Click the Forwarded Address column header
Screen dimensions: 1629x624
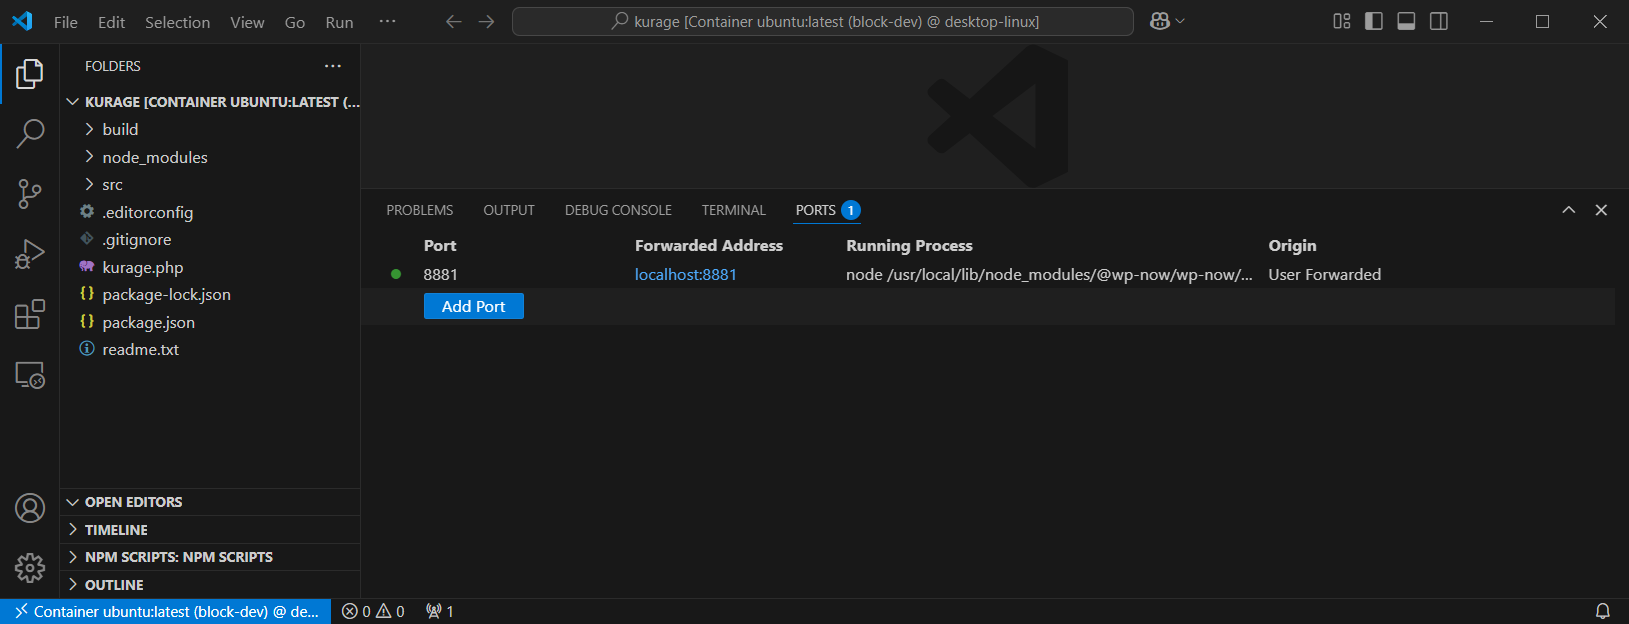click(709, 245)
